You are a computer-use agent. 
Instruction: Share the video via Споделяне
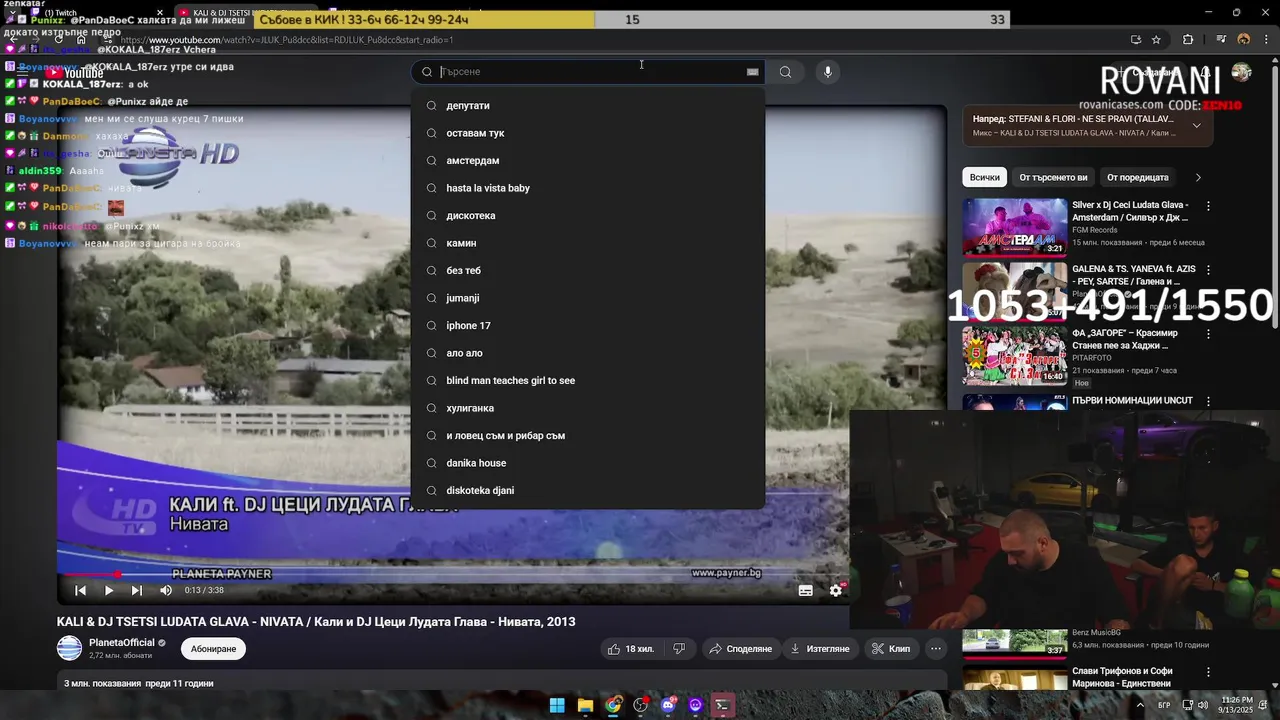[x=740, y=649]
